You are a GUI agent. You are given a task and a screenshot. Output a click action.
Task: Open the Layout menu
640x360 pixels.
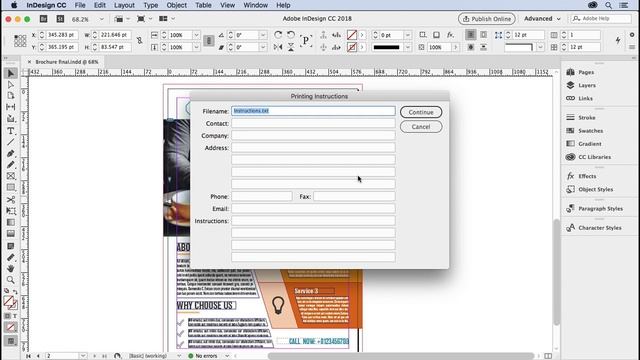(x=124, y=5)
